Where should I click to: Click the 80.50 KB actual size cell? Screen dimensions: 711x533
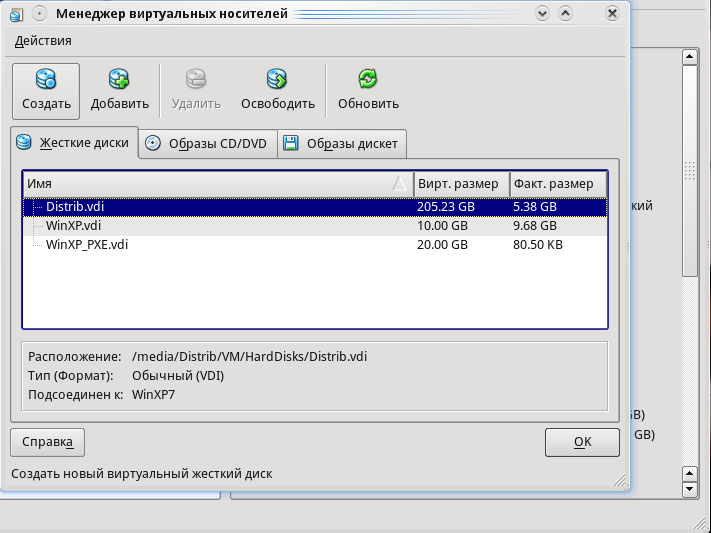point(538,245)
